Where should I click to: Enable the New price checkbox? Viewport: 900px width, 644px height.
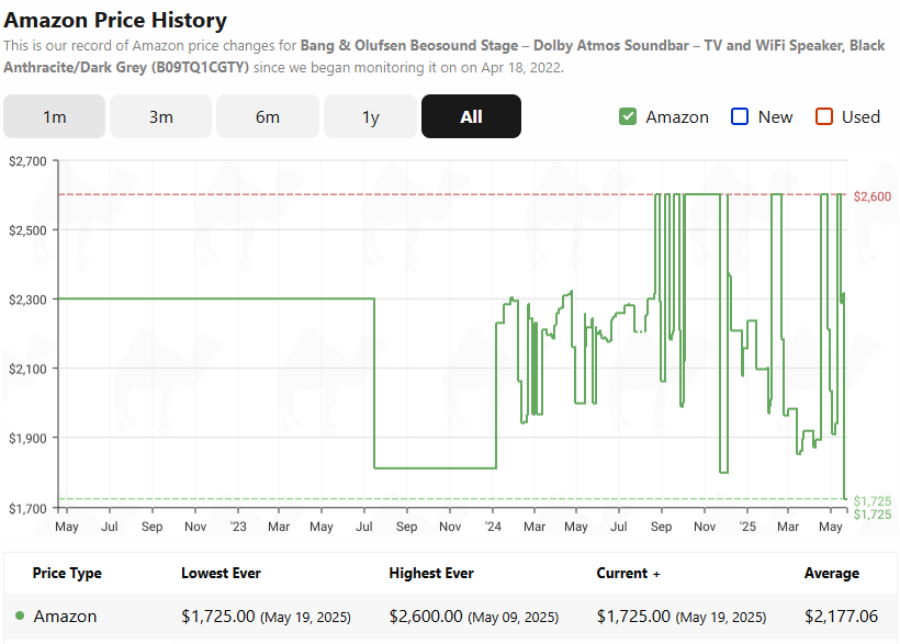pyautogui.click(x=740, y=117)
